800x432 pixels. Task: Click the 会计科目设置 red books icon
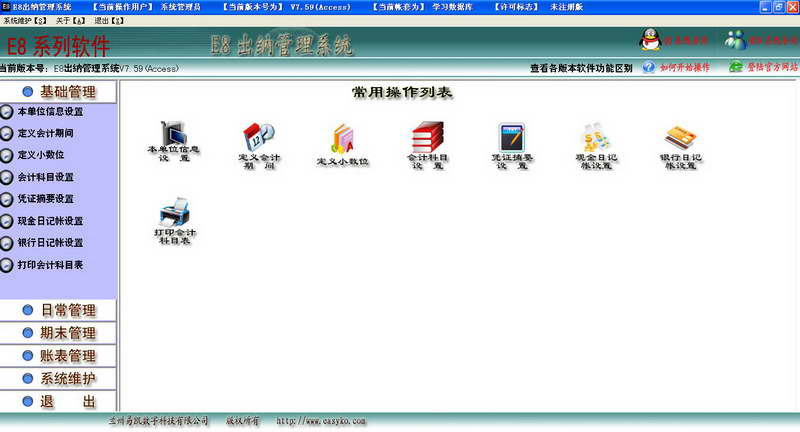pos(427,137)
